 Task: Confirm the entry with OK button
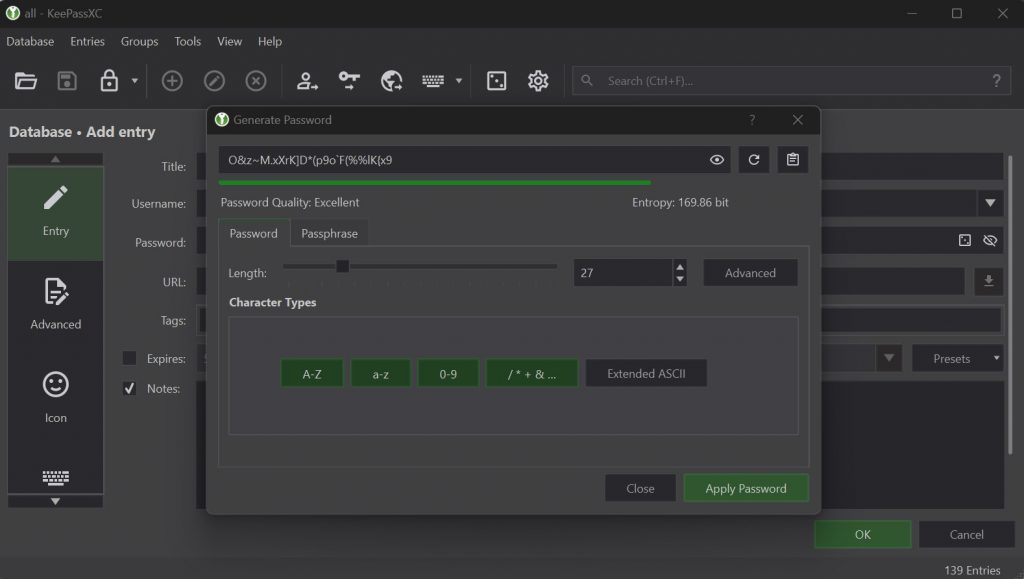coord(863,535)
